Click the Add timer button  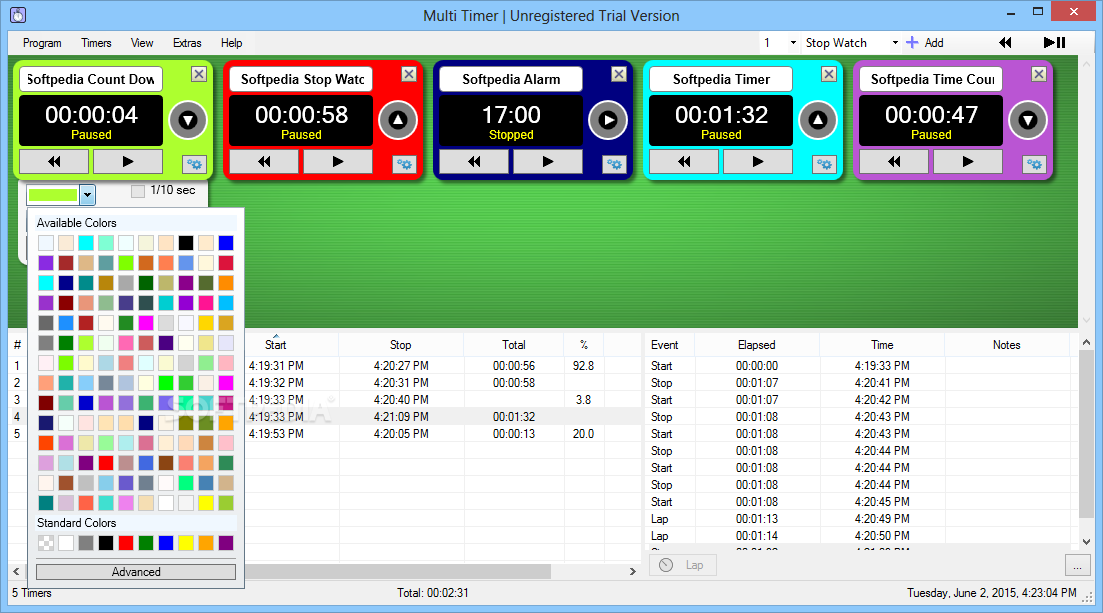925,43
